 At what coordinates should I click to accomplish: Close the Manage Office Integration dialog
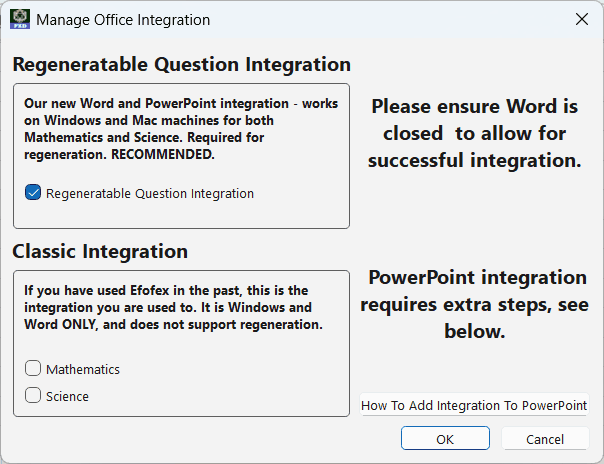pos(581,19)
